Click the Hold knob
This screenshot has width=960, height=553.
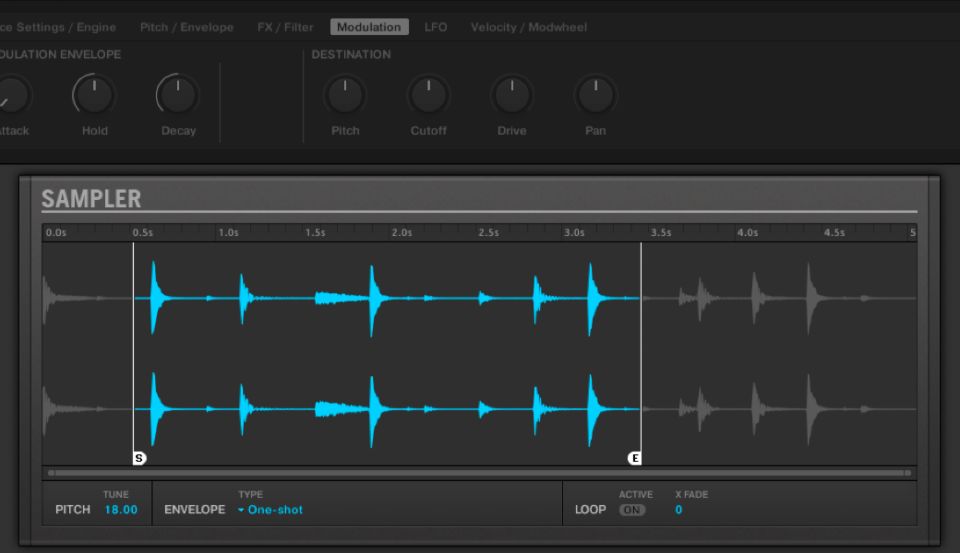(x=94, y=96)
